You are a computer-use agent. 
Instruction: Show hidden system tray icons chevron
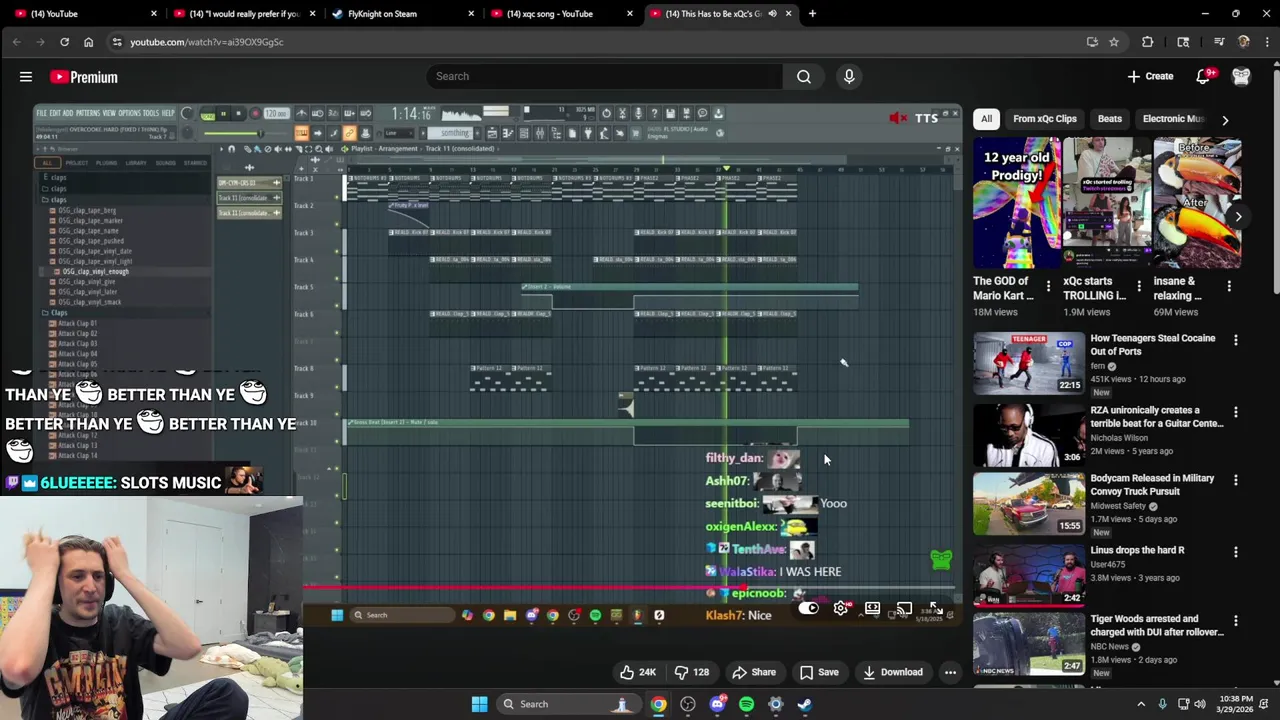pos(1141,704)
